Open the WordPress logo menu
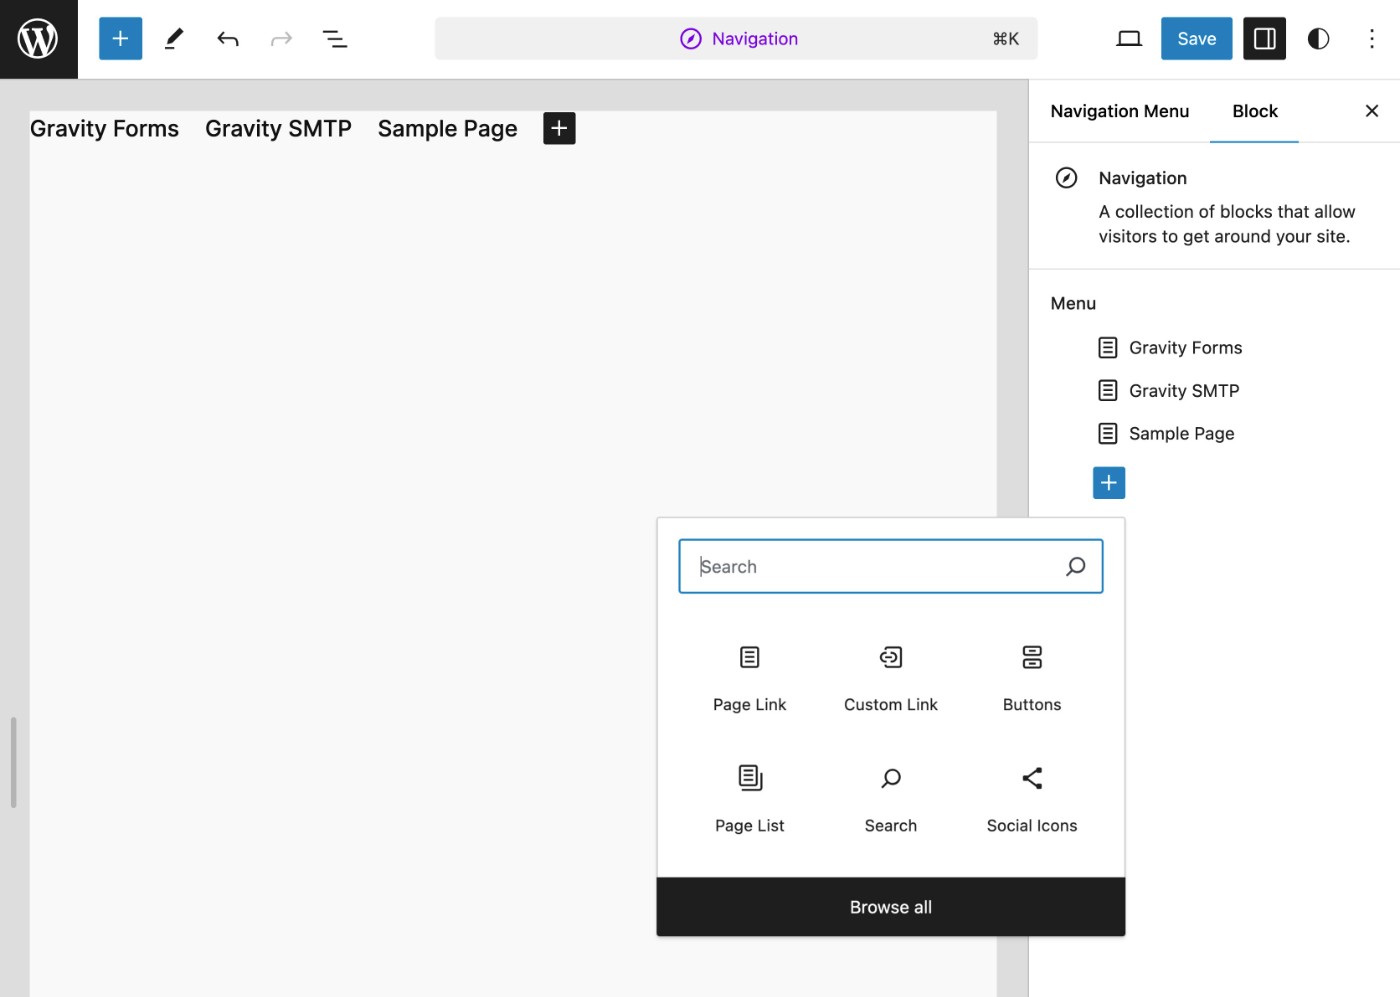This screenshot has width=1400, height=997. point(38,39)
